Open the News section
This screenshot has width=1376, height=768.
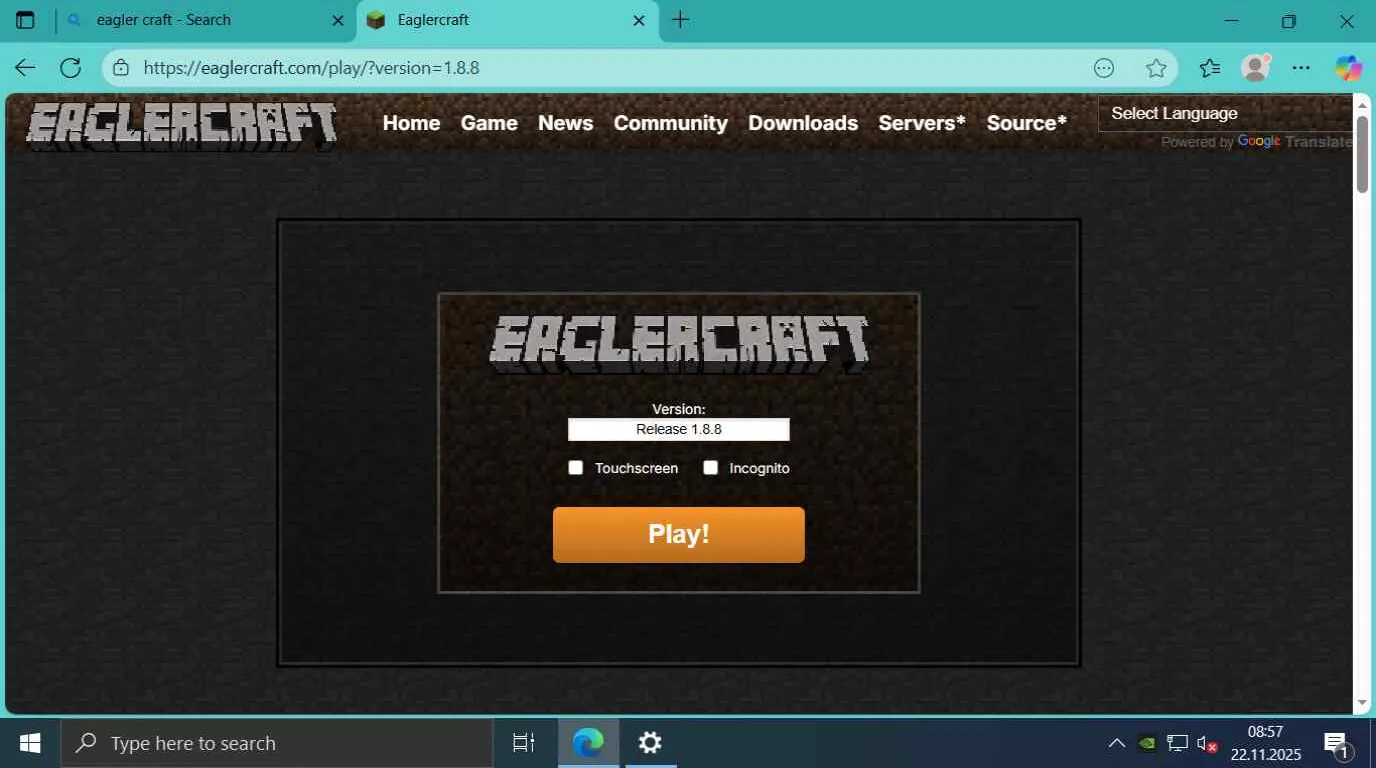565,123
